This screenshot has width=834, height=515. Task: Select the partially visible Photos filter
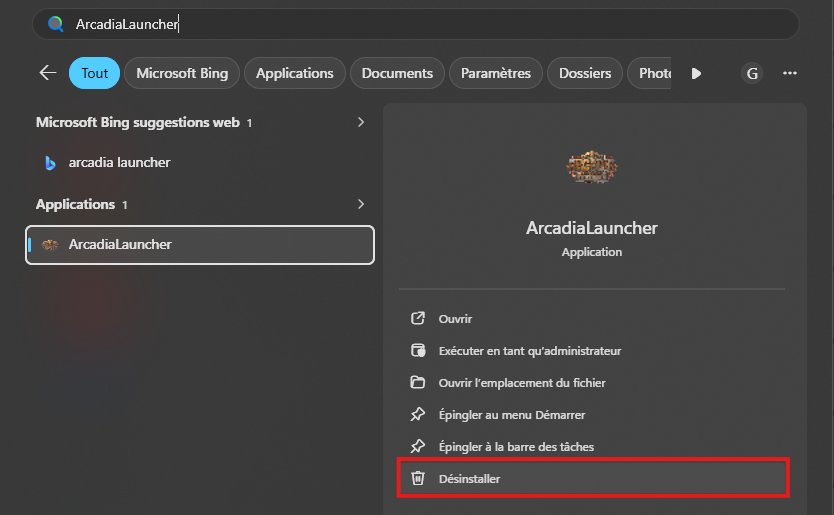(x=649, y=73)
